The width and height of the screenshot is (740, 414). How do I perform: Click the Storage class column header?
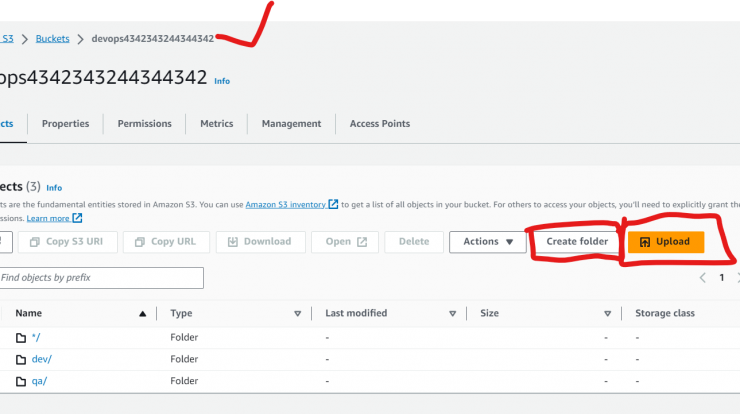[x=664, y=313]
